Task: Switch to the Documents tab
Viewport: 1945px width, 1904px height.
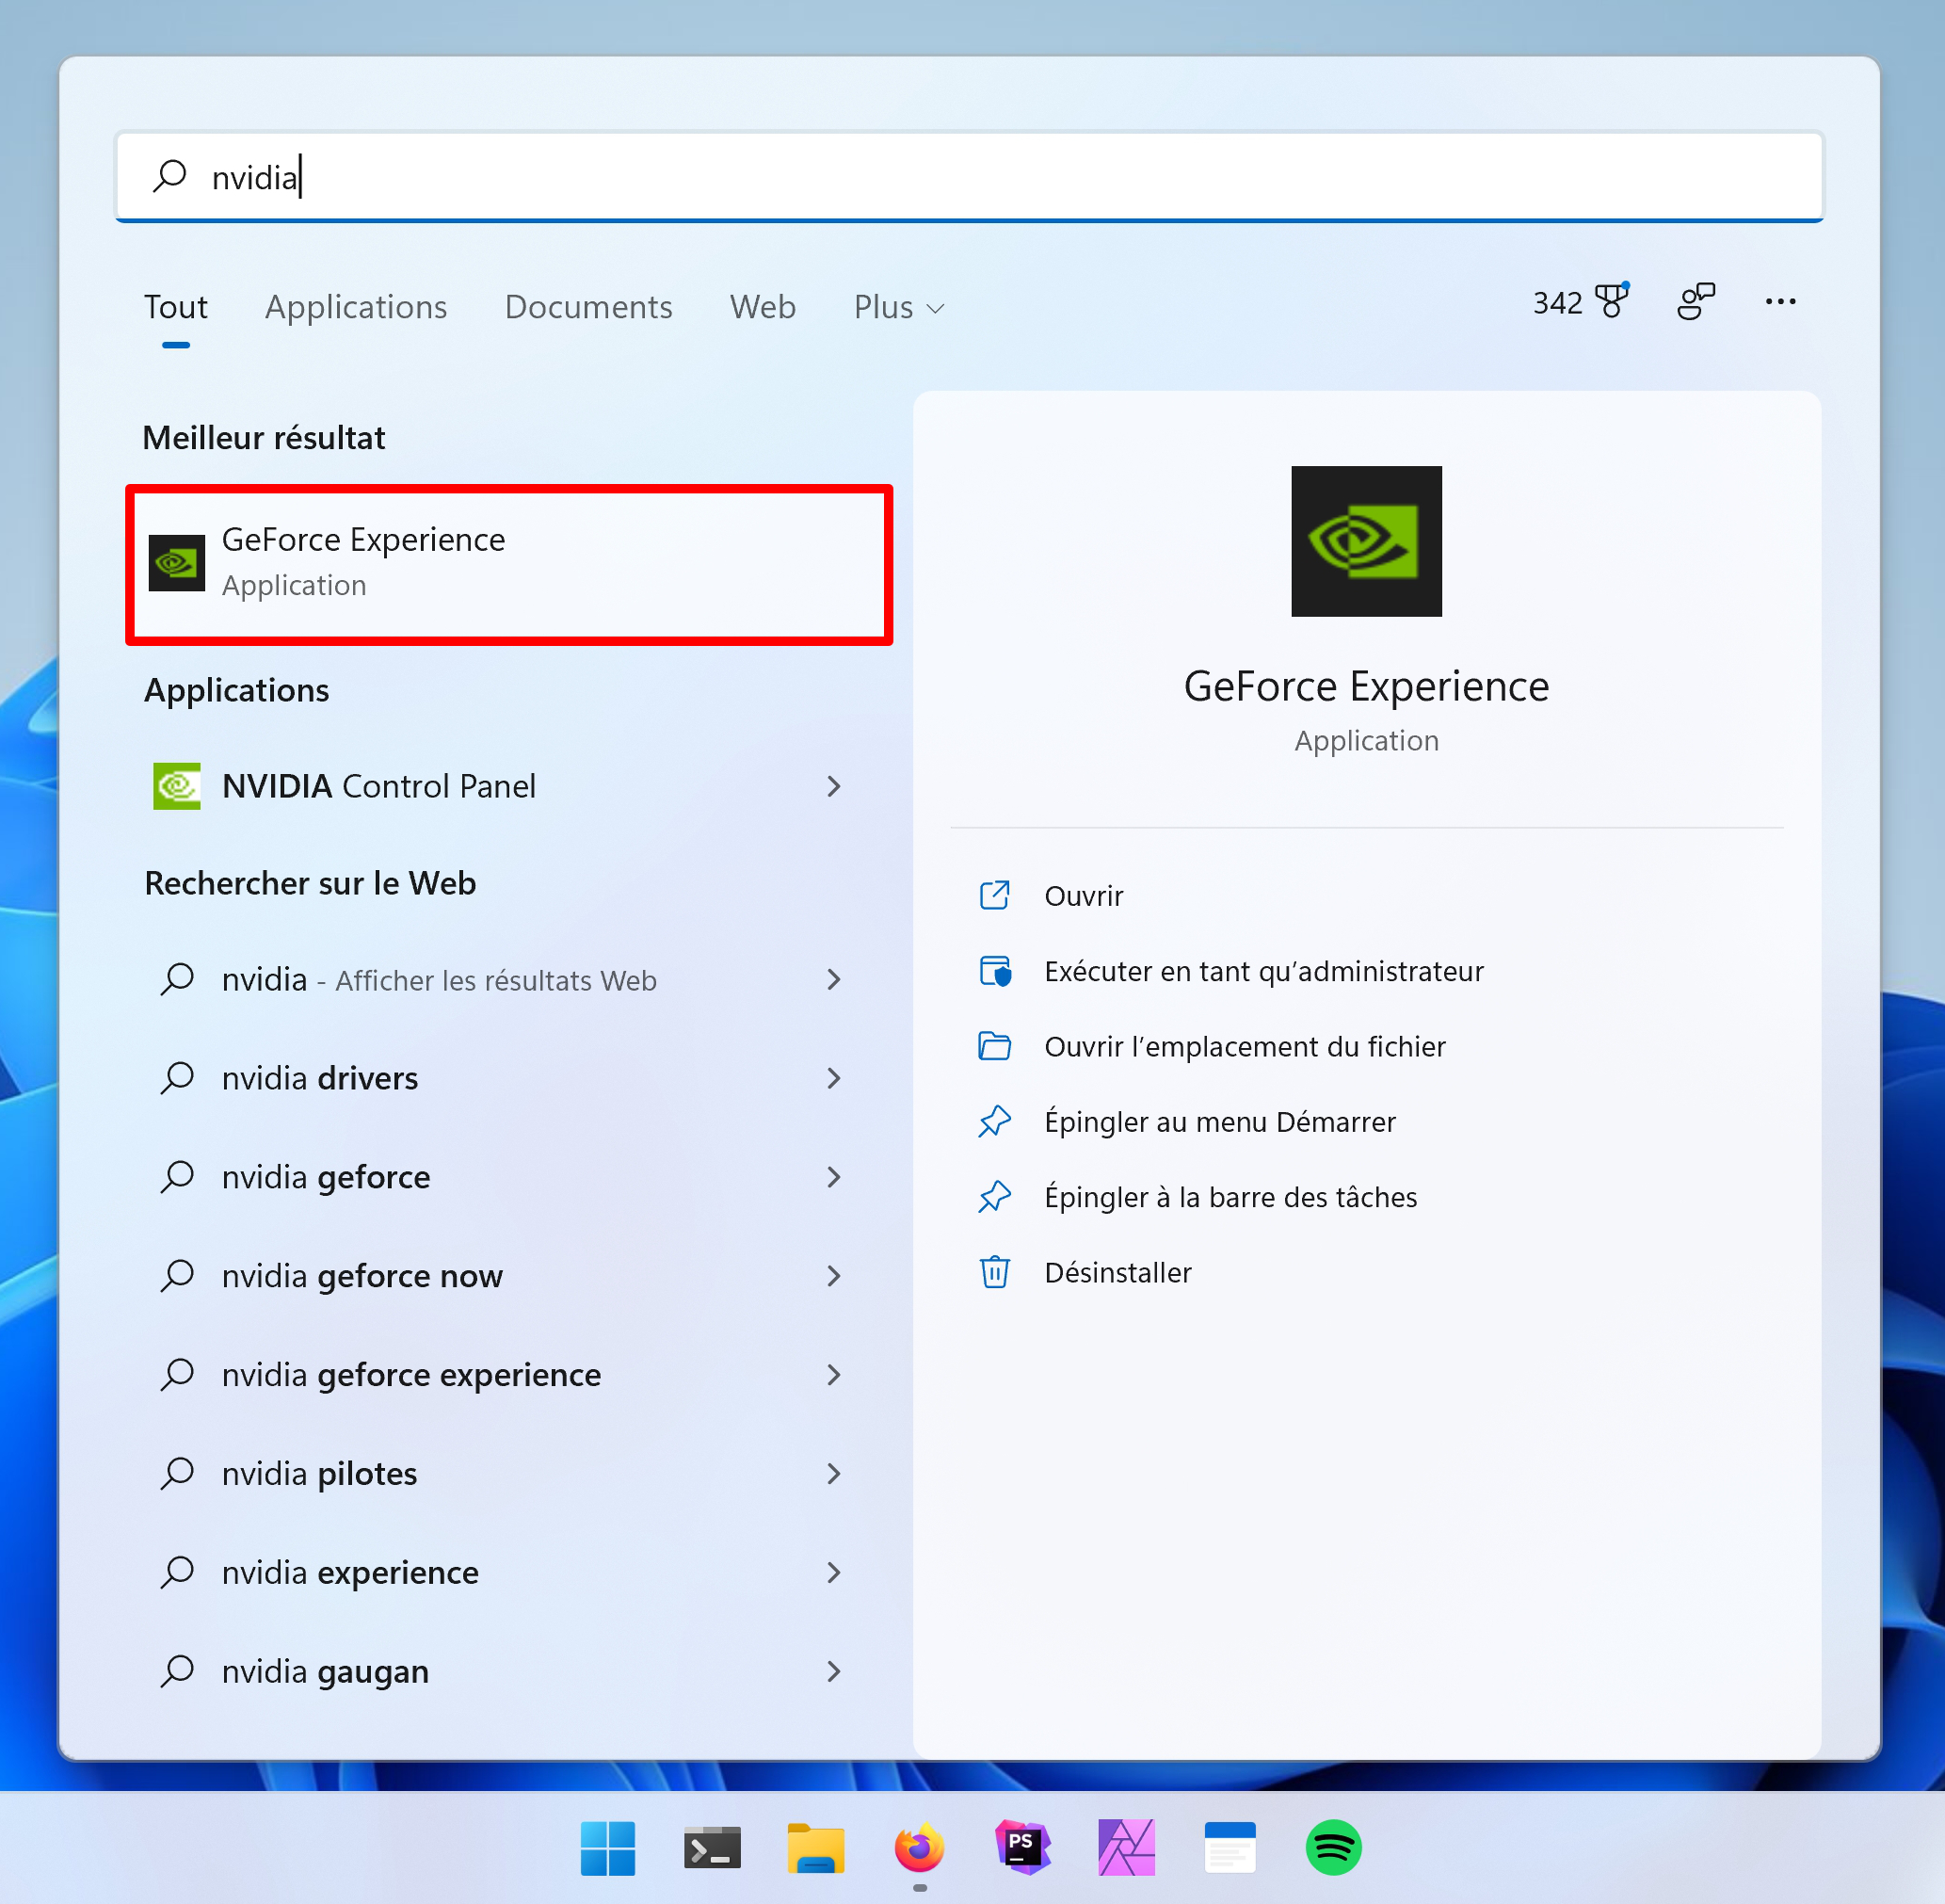Action: point(588,307)
